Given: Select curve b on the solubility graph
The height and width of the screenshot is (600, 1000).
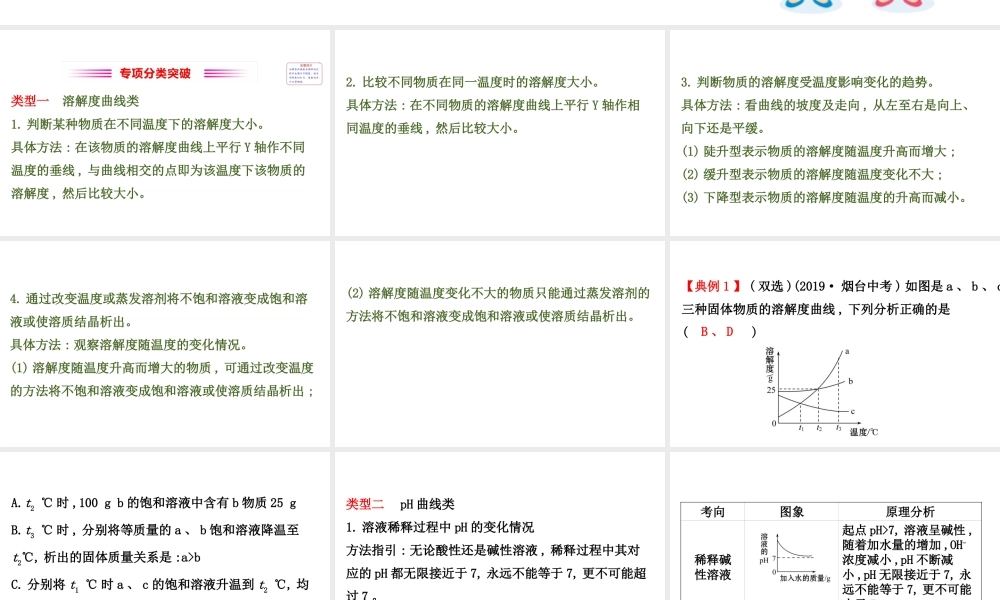Looking at the screenshot, I should (850, 381).
